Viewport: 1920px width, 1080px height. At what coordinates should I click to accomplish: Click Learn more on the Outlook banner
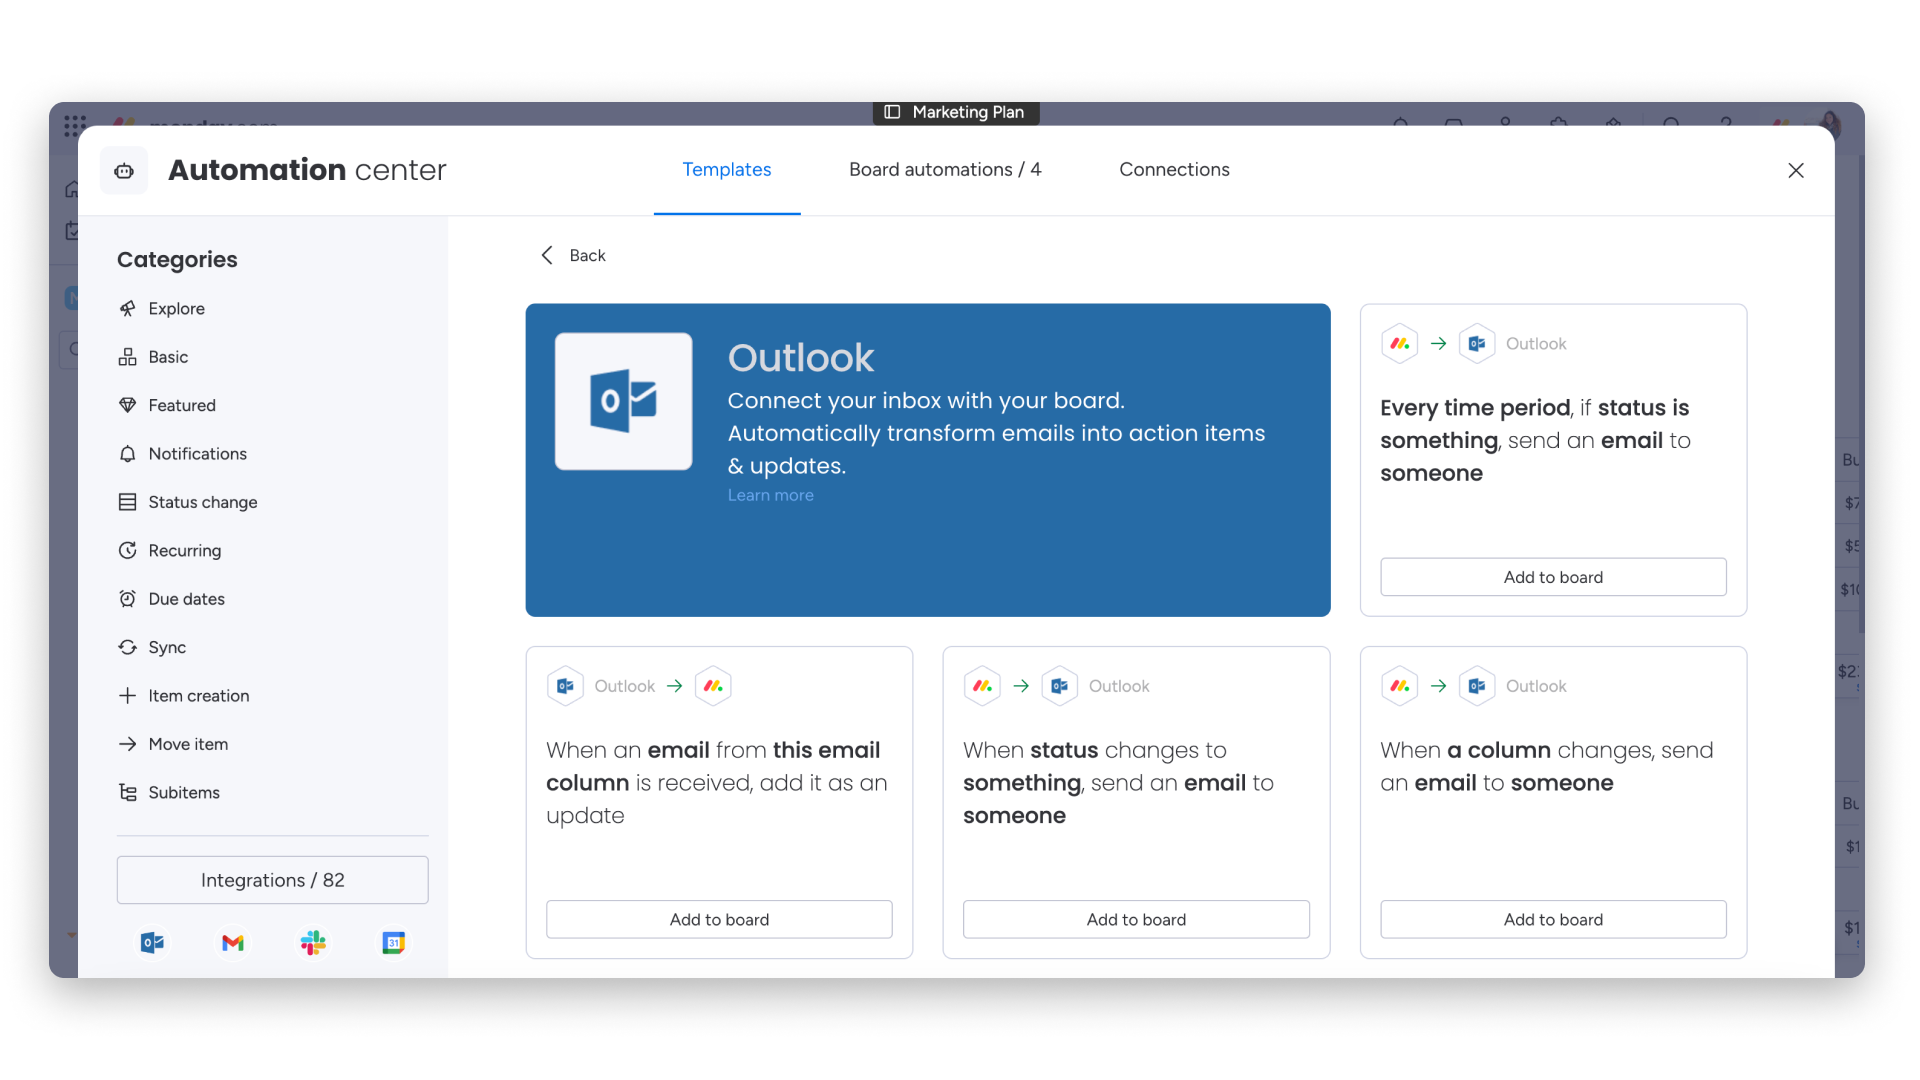770,494
